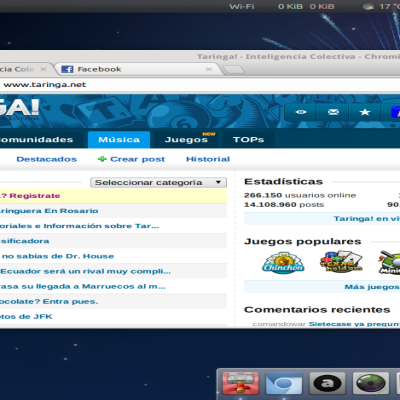Screen dimensions: 400x400
Task: Open post 'Ecuador será un rival muy compli...'
Action: [85, 271]
